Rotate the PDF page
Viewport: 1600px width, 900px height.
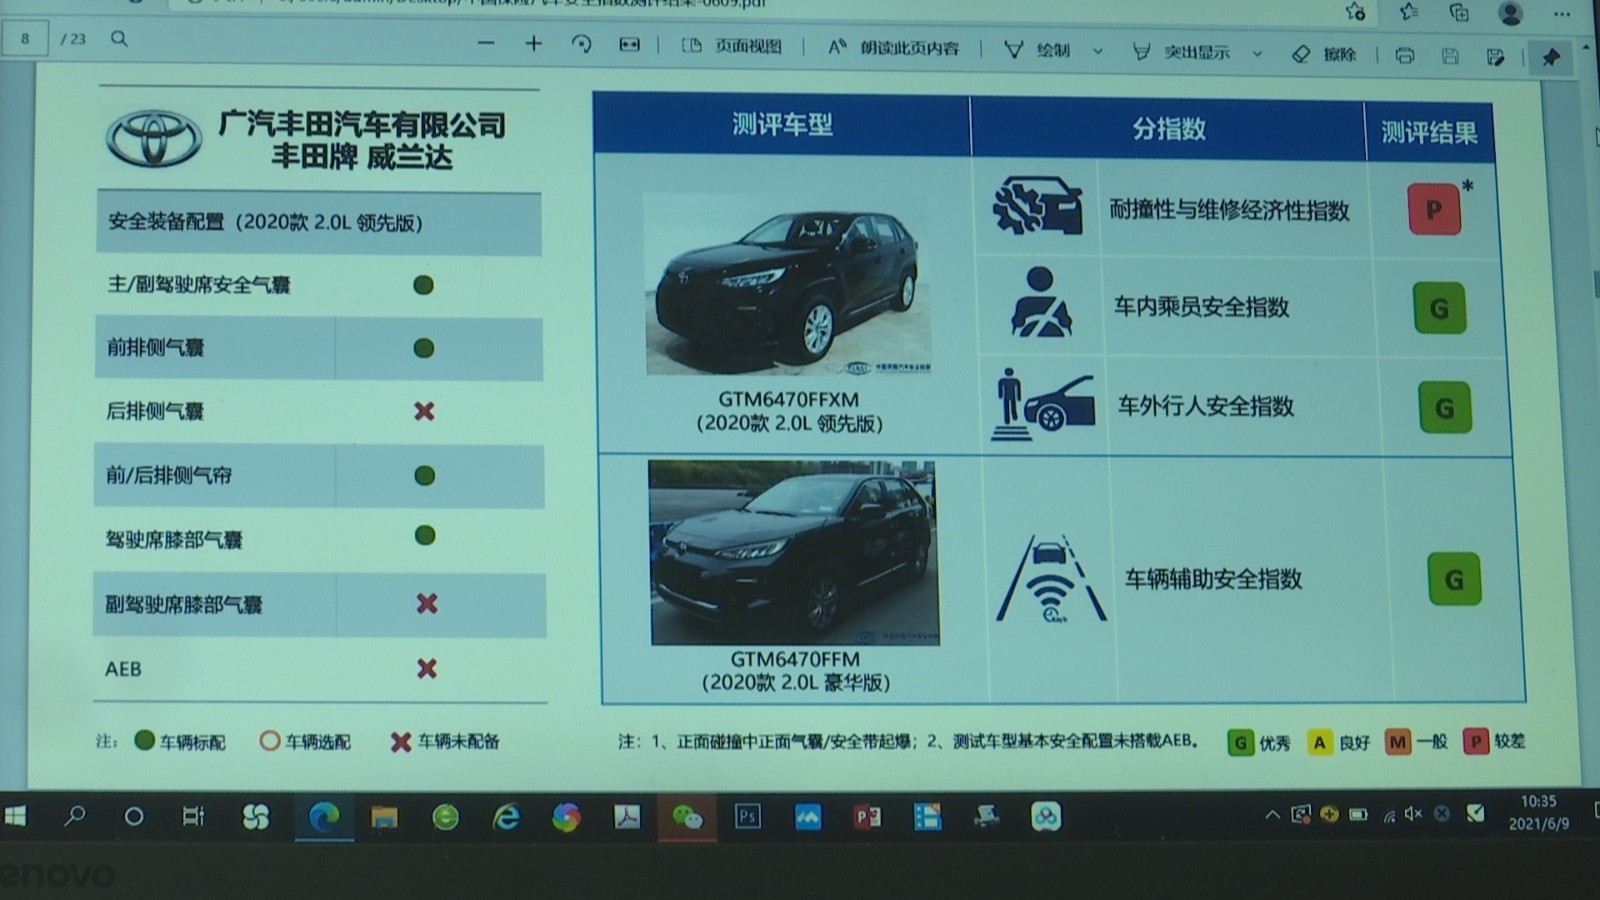click(x=583, y=44)
